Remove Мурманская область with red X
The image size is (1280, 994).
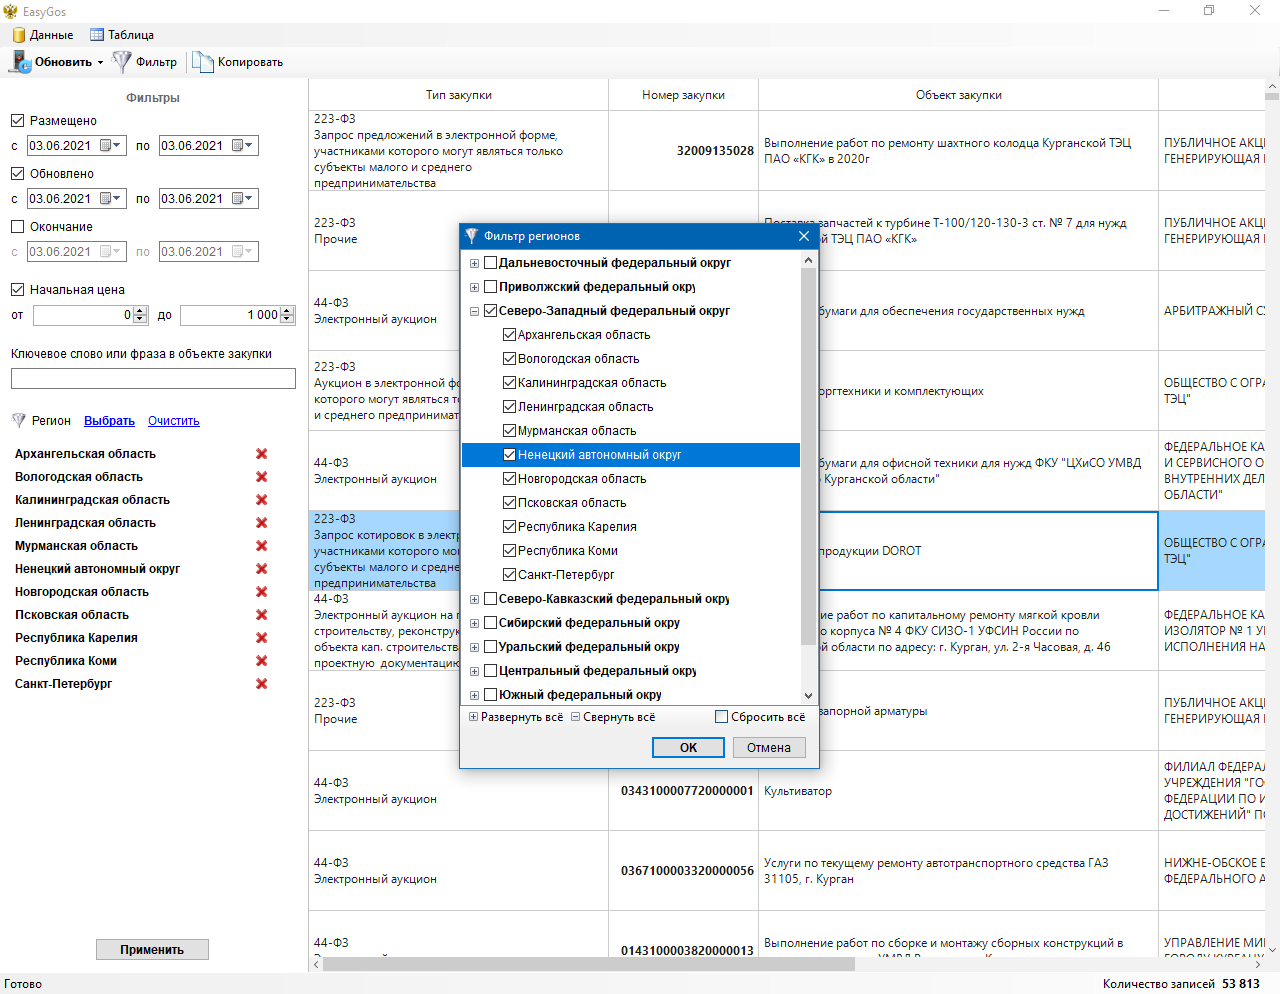(x=262, y=546)
